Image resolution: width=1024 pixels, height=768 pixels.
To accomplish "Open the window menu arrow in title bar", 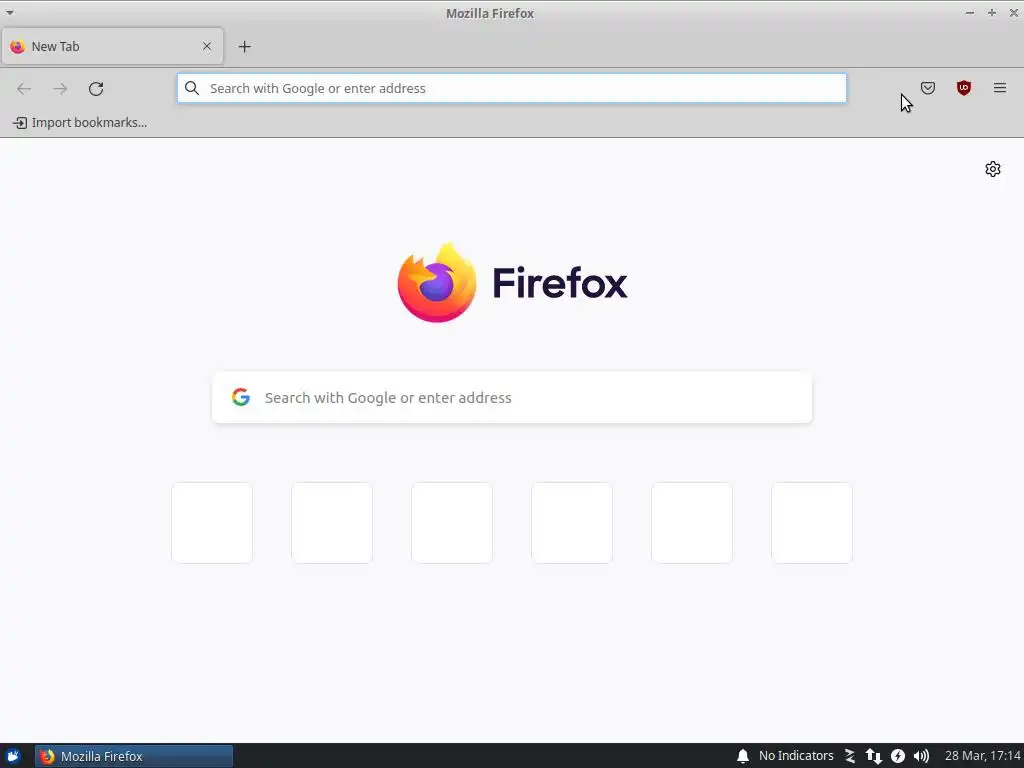I will click(10, 12).
